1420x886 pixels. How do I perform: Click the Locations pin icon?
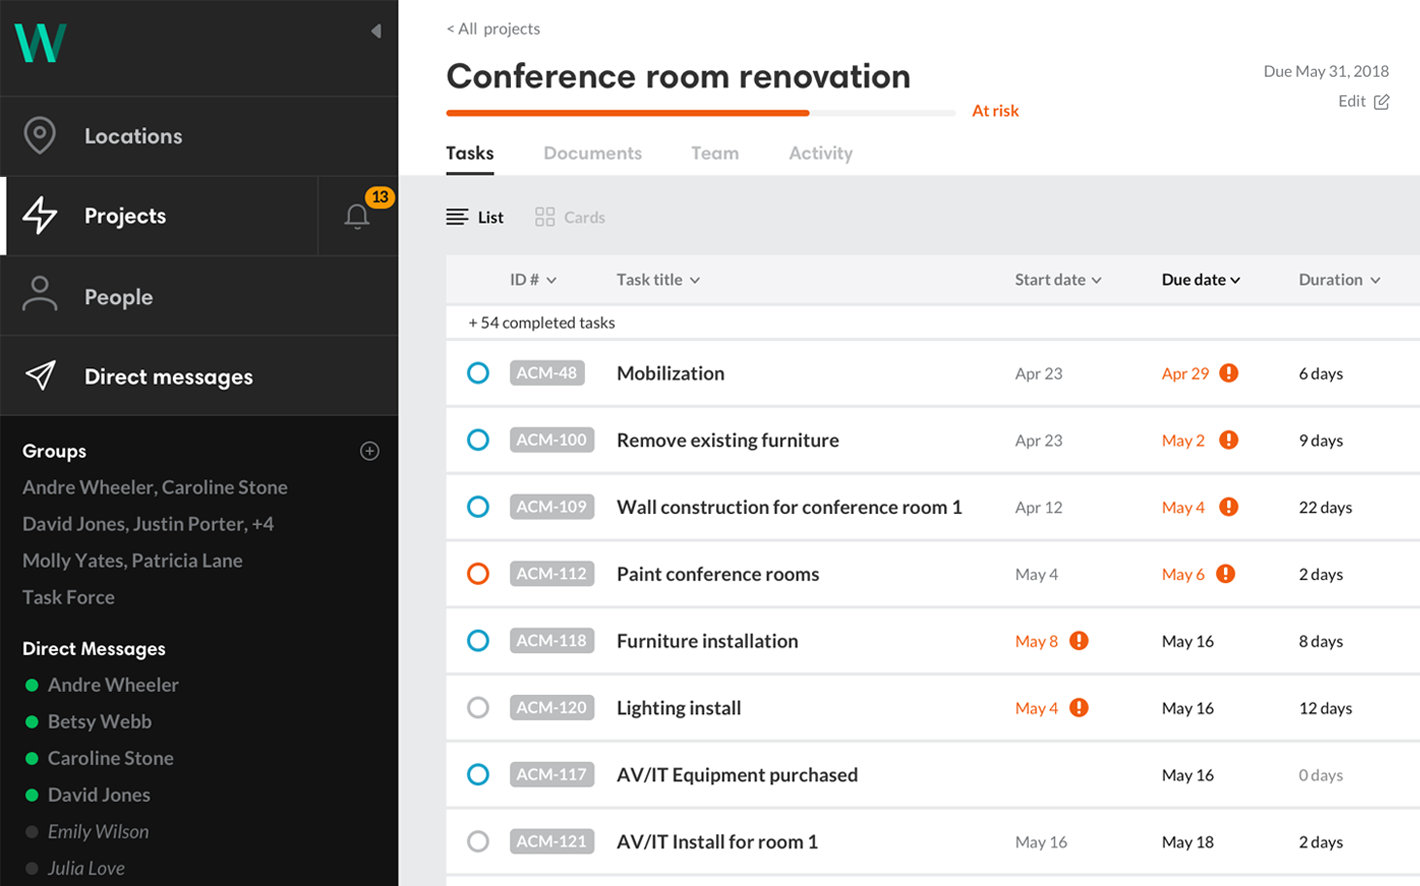pos(40,135)
